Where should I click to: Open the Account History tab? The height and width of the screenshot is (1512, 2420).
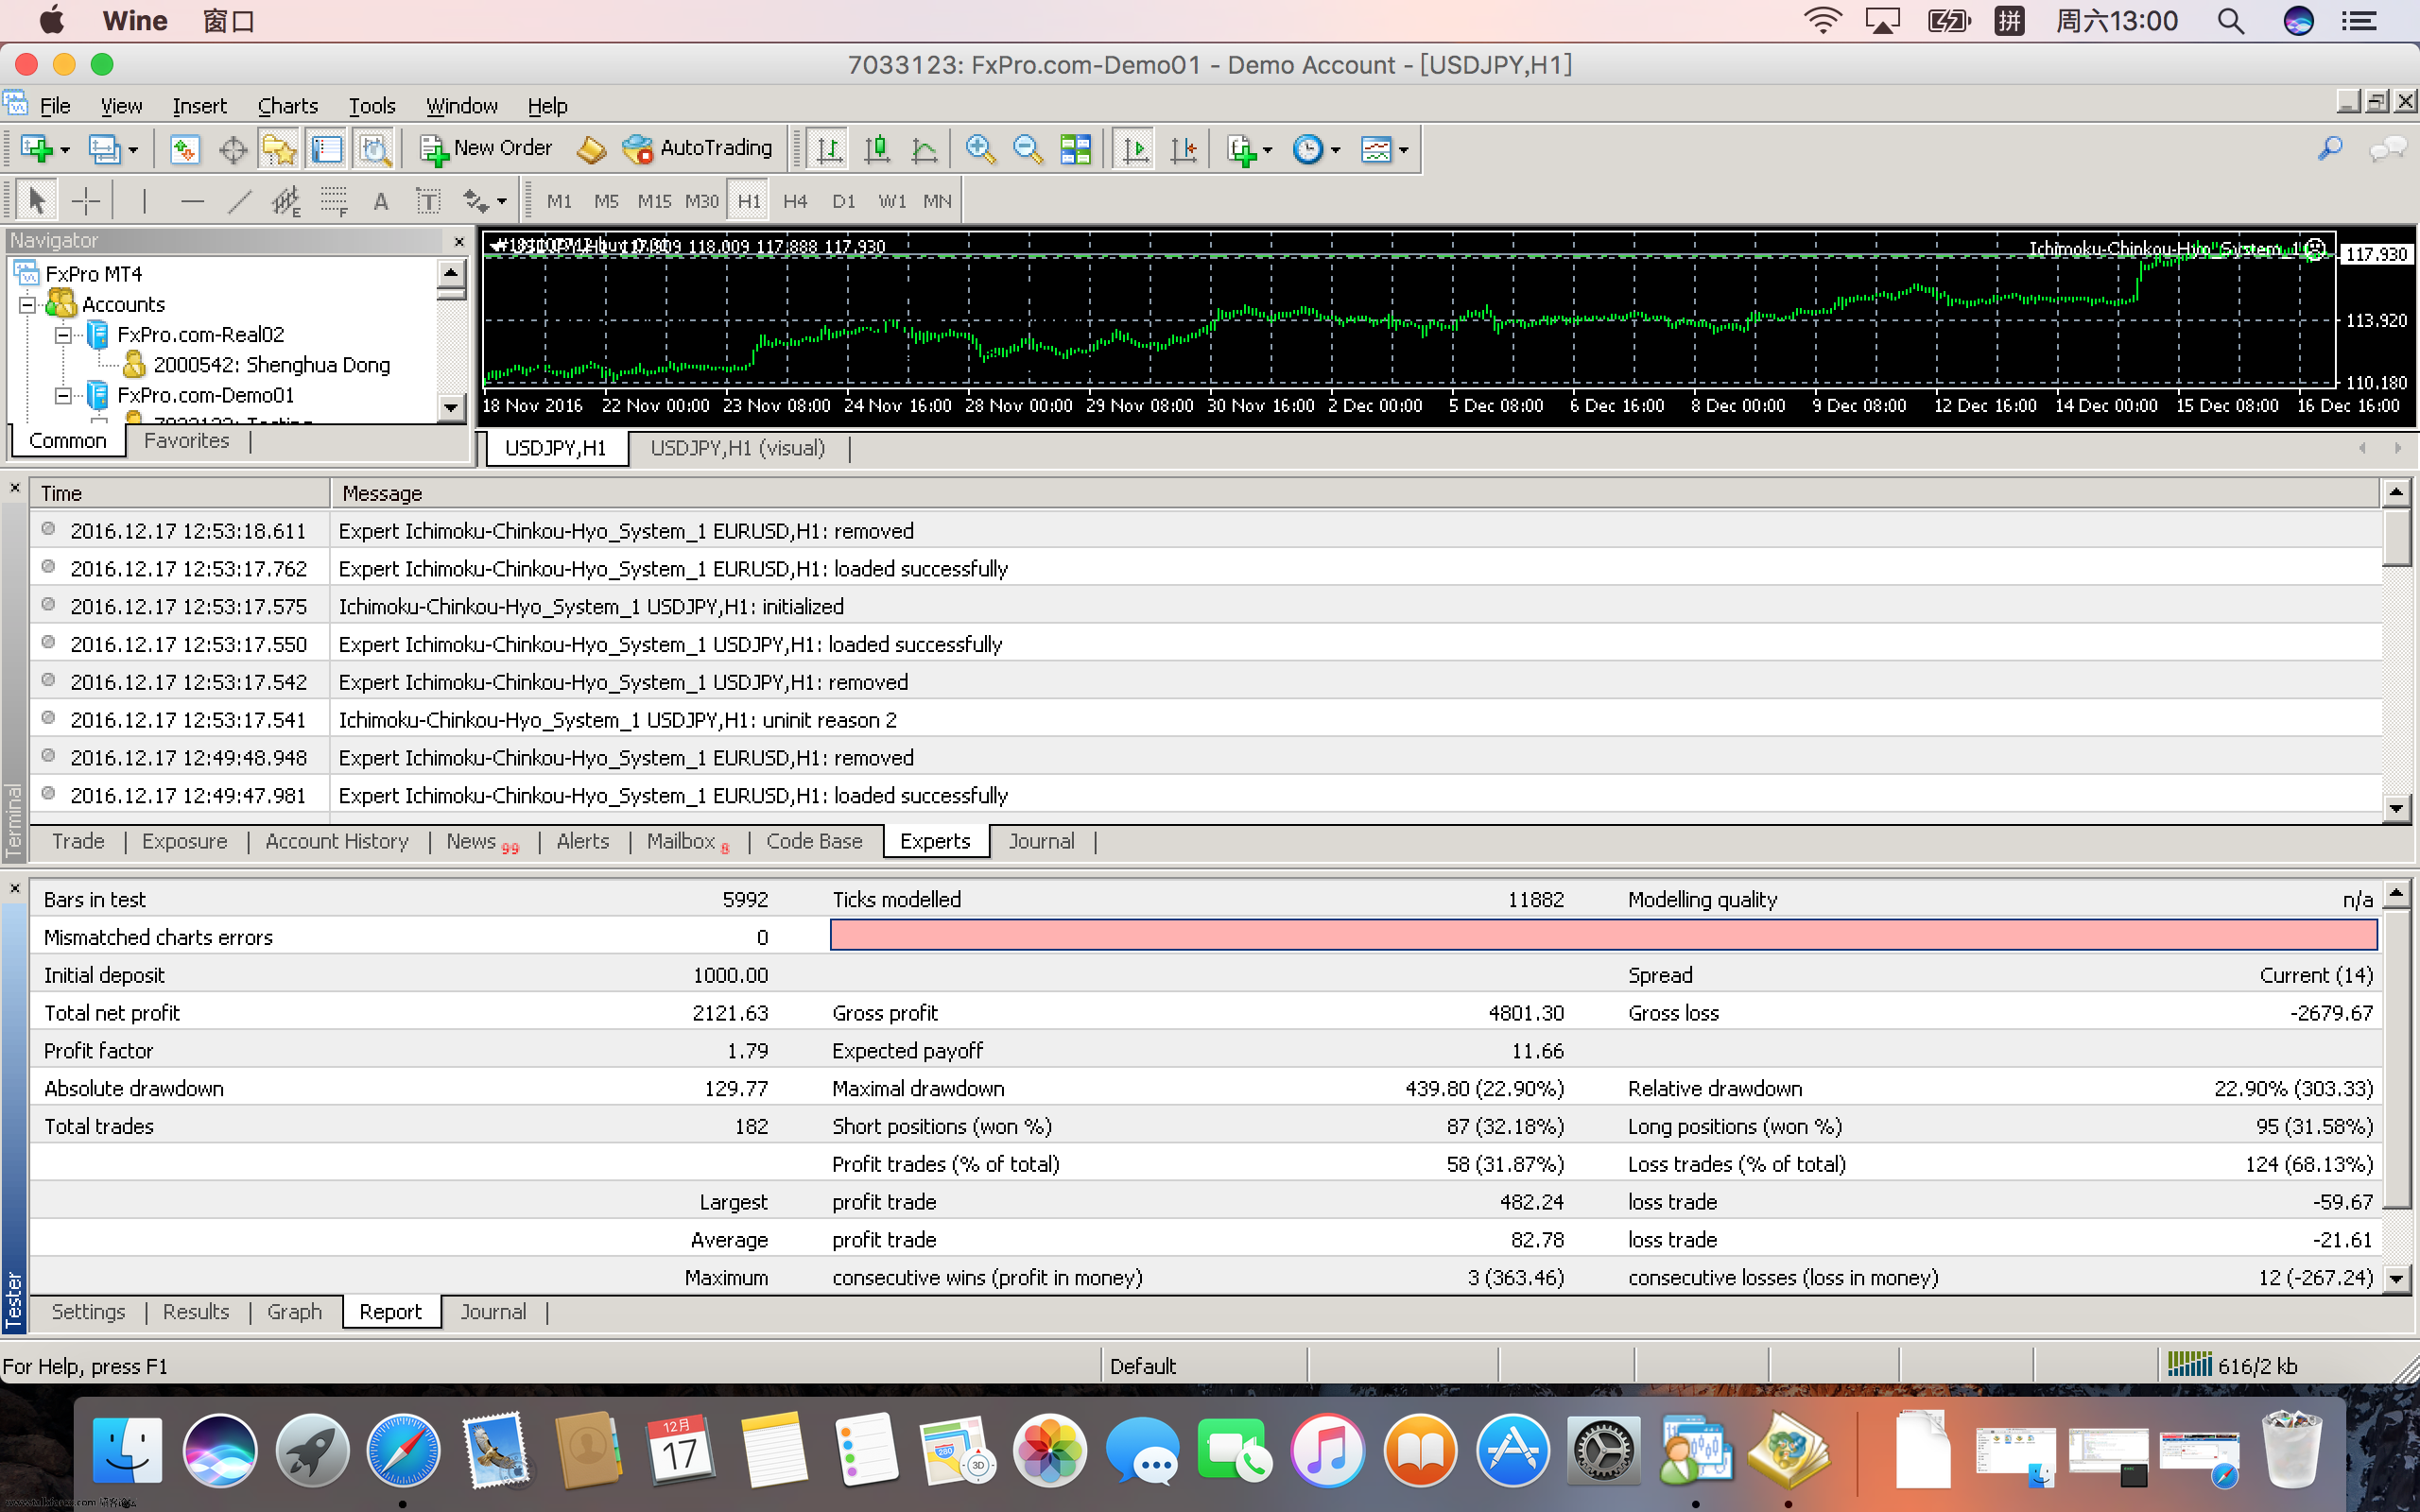pyautogui.click(x=337, y=841)
